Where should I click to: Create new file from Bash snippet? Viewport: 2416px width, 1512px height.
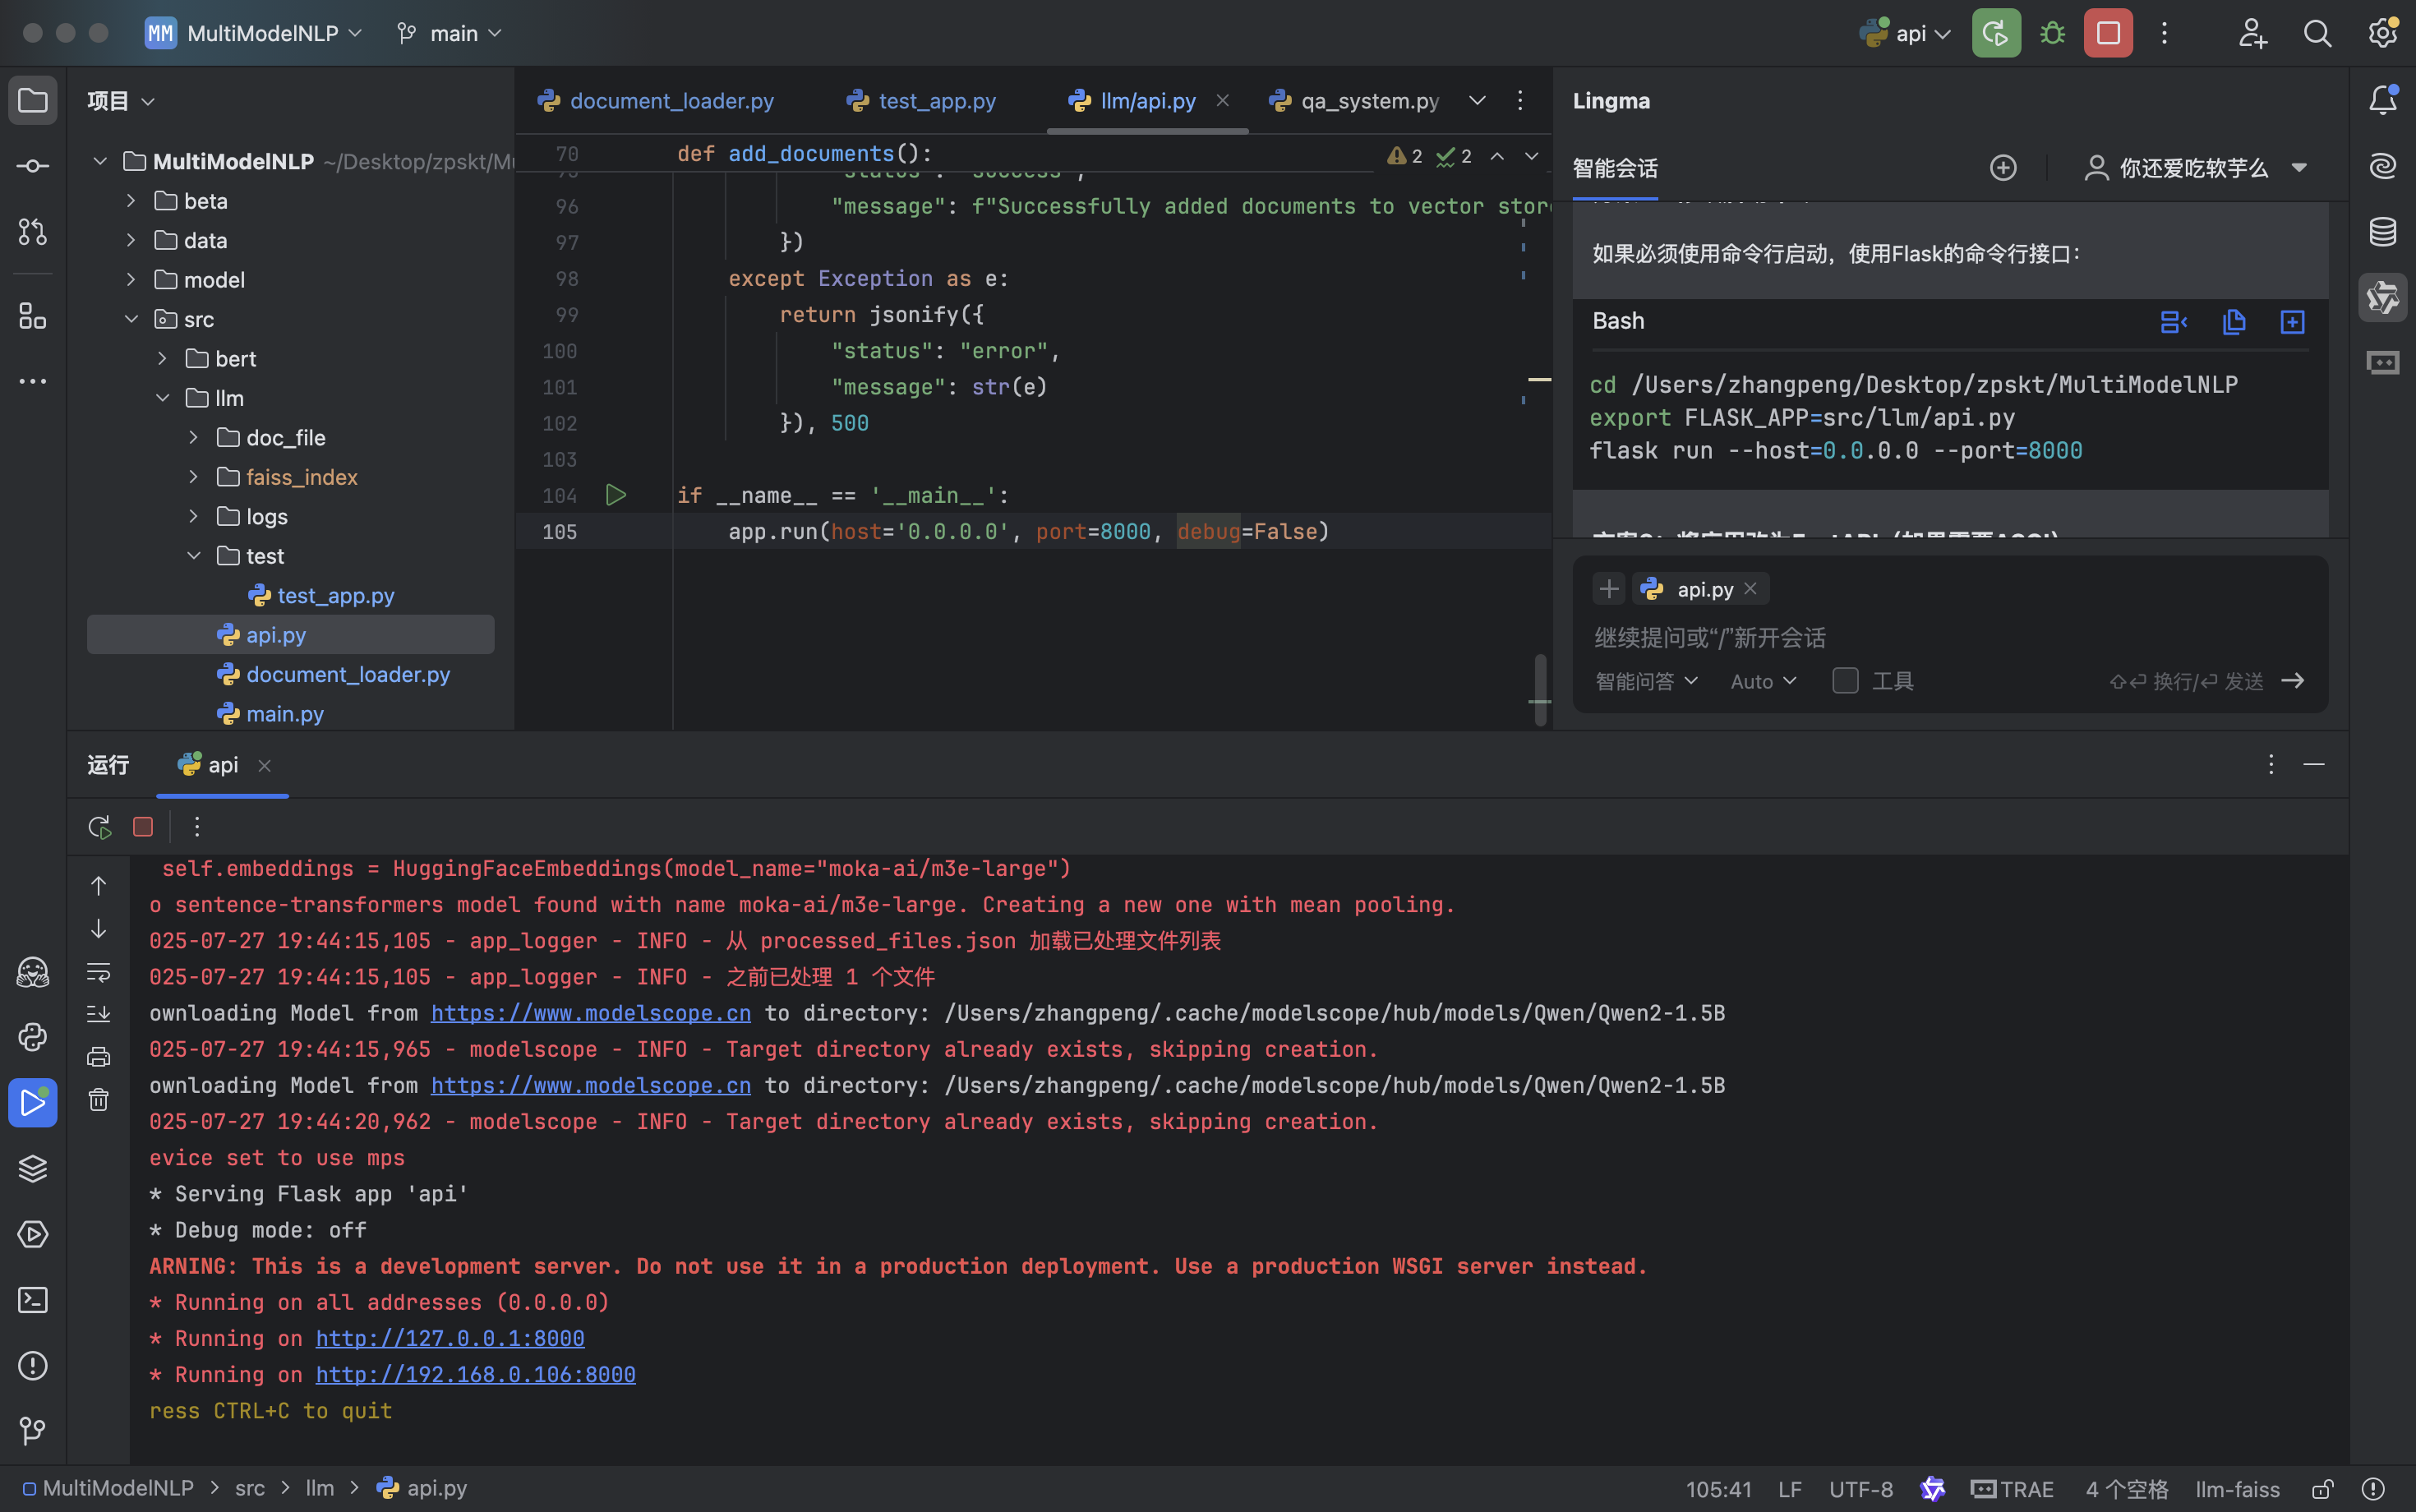[x=2293, y=322]
